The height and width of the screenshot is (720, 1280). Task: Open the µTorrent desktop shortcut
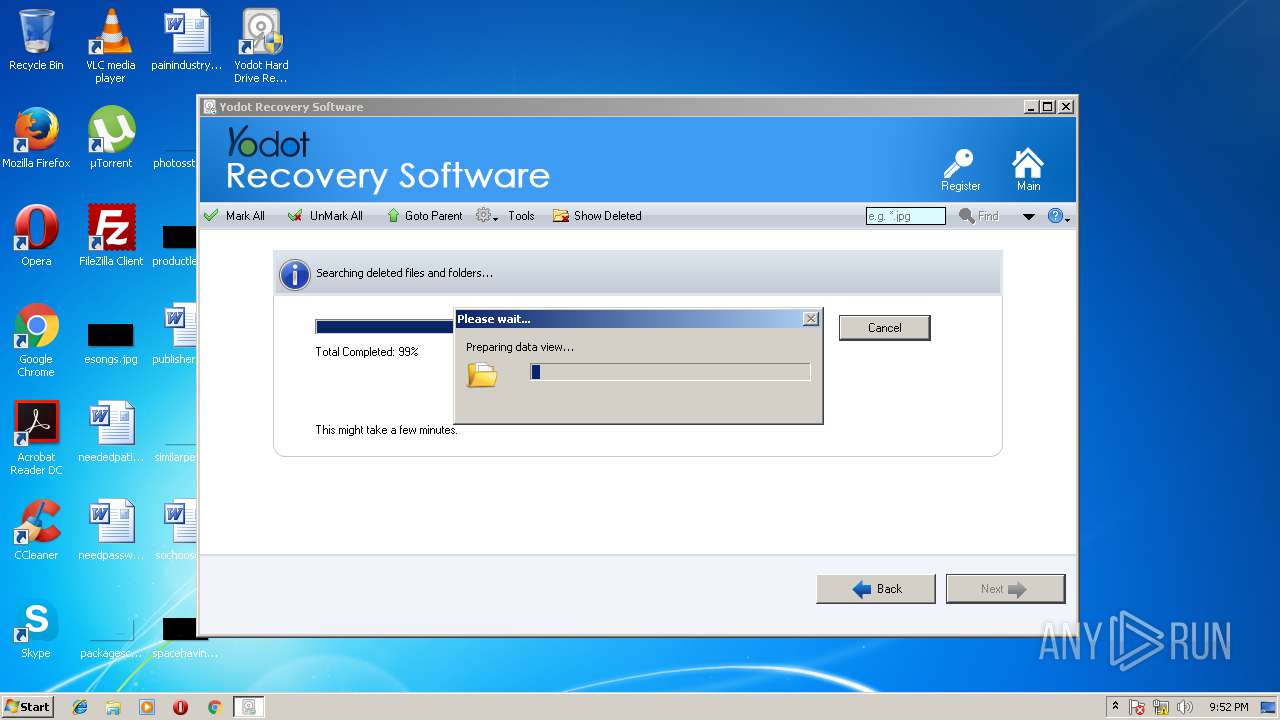pyautogui.click(x=110, y=138)
